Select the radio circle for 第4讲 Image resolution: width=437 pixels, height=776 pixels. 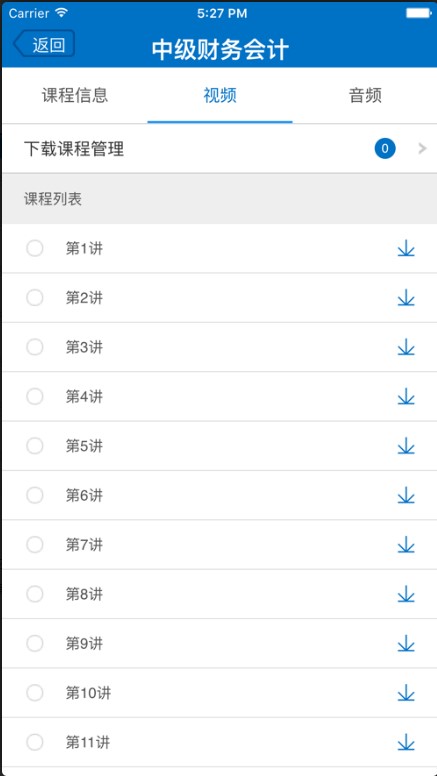[35, 396]
